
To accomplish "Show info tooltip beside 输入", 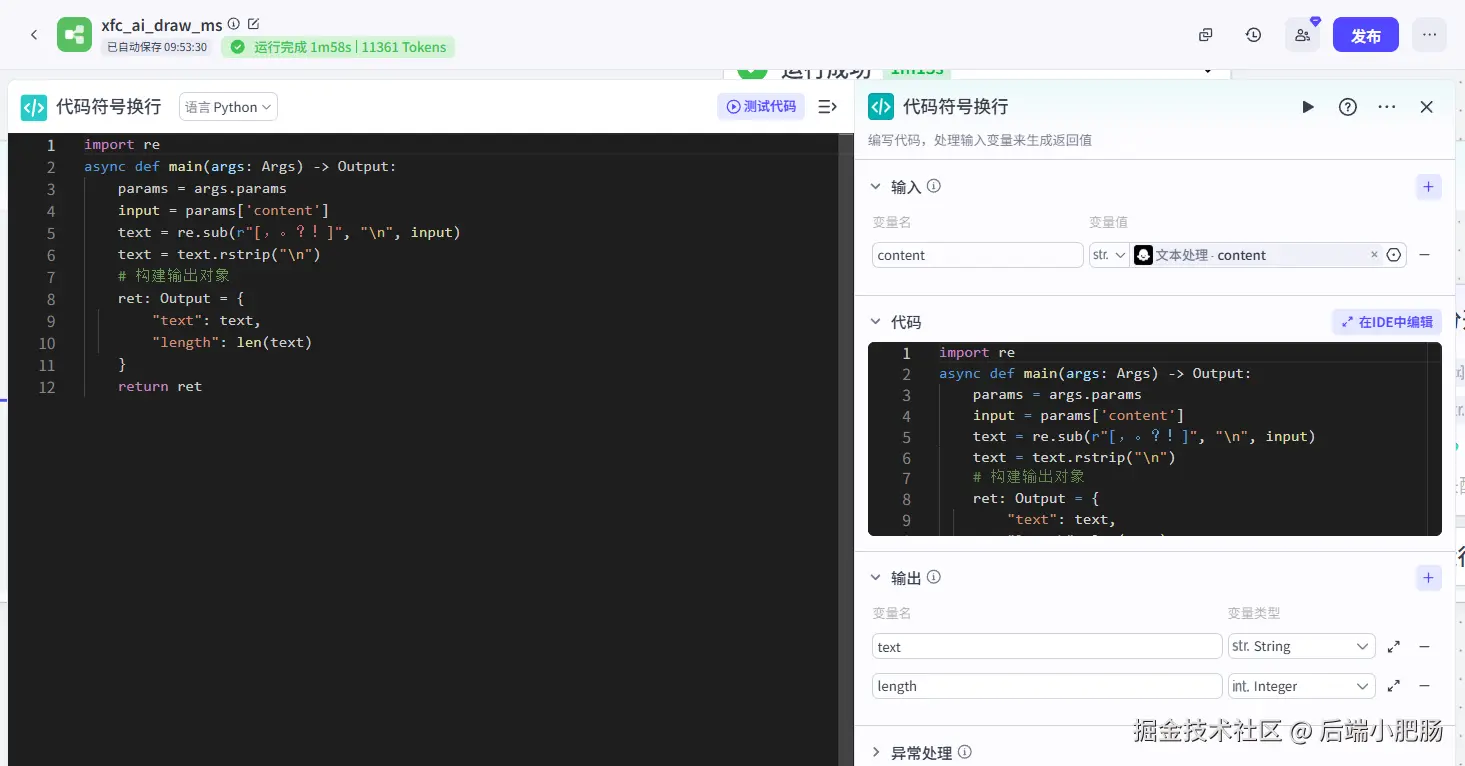I will [x=934, y=186].
